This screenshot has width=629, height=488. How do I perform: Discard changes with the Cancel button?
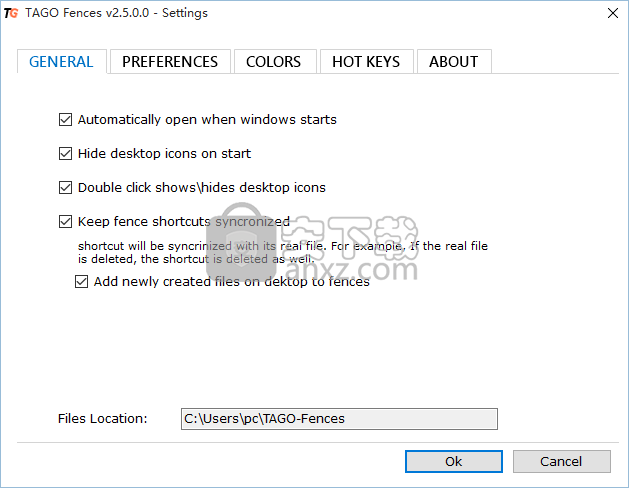point(562,462)
